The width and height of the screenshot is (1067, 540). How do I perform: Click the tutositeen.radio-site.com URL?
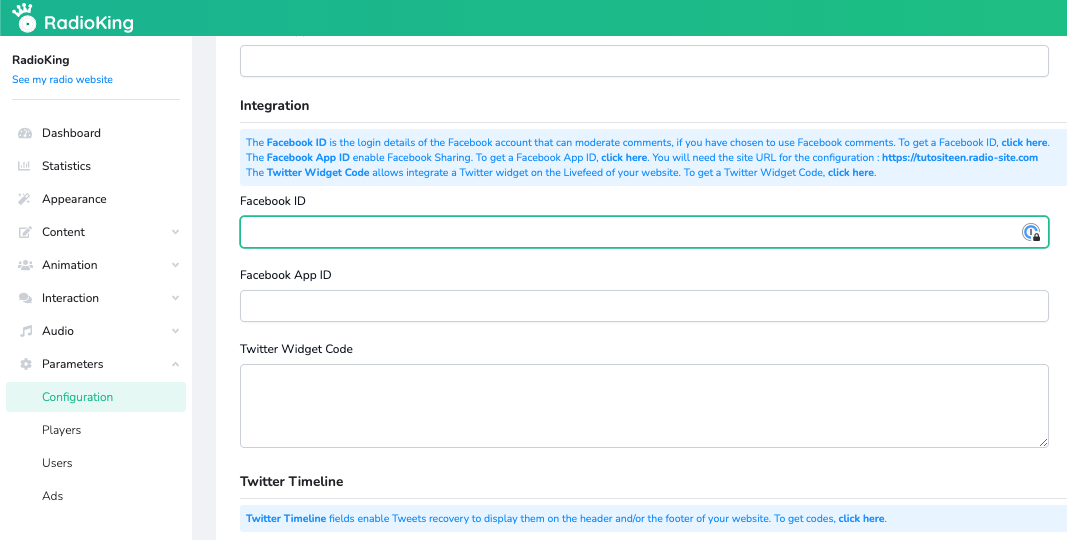click(x=960, y=158)
